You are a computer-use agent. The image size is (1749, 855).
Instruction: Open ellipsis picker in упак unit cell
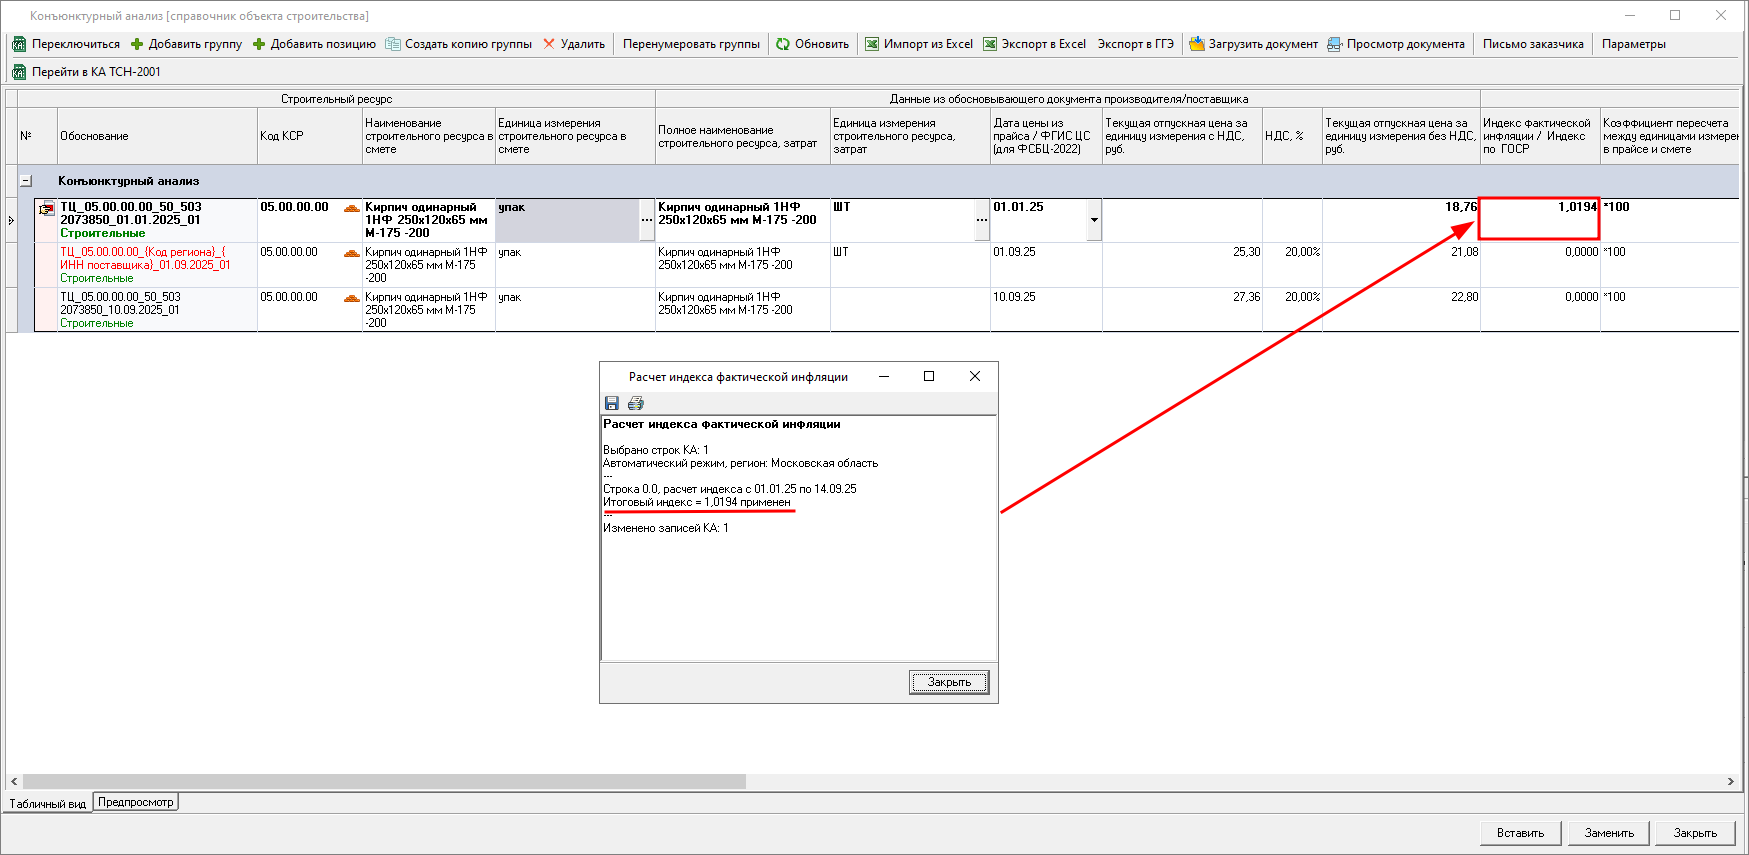pos(647,220)
